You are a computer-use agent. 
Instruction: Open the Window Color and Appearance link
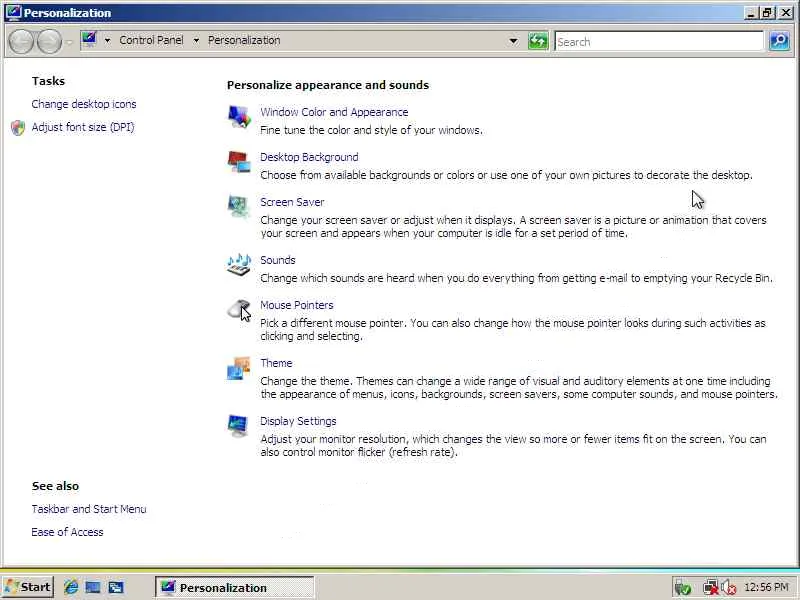[334, 112]
